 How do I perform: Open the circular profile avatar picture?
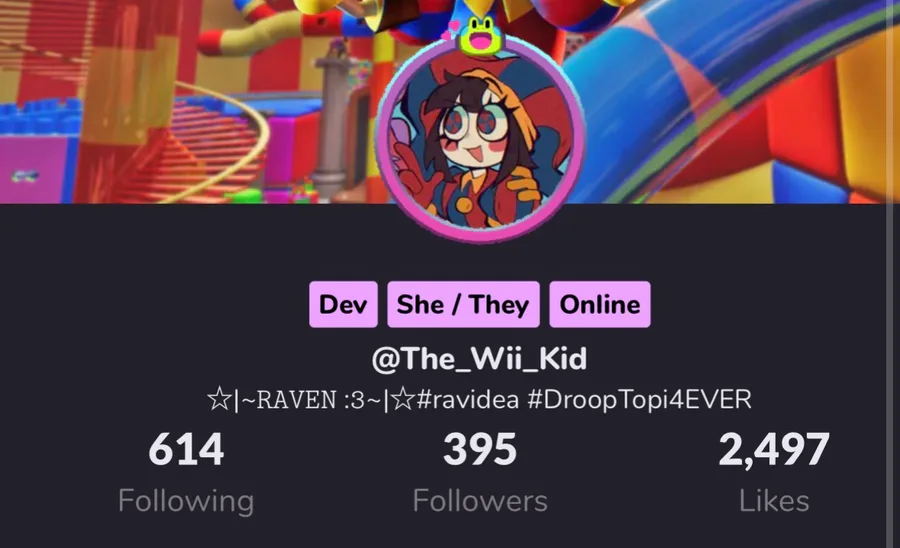(481, 138)
